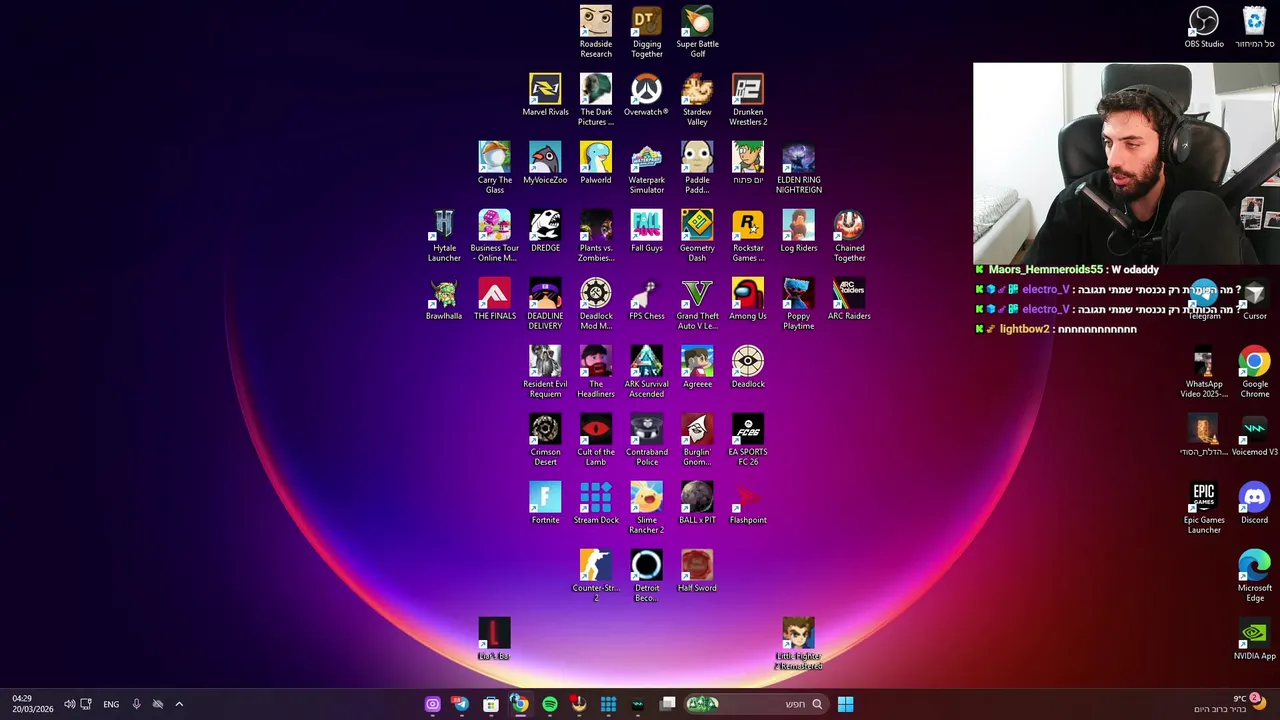Image resolution: width=1280 pixels, height=720 pixels.
Task: Open Task View in the taskbar
Action: (x=668, y=704)
